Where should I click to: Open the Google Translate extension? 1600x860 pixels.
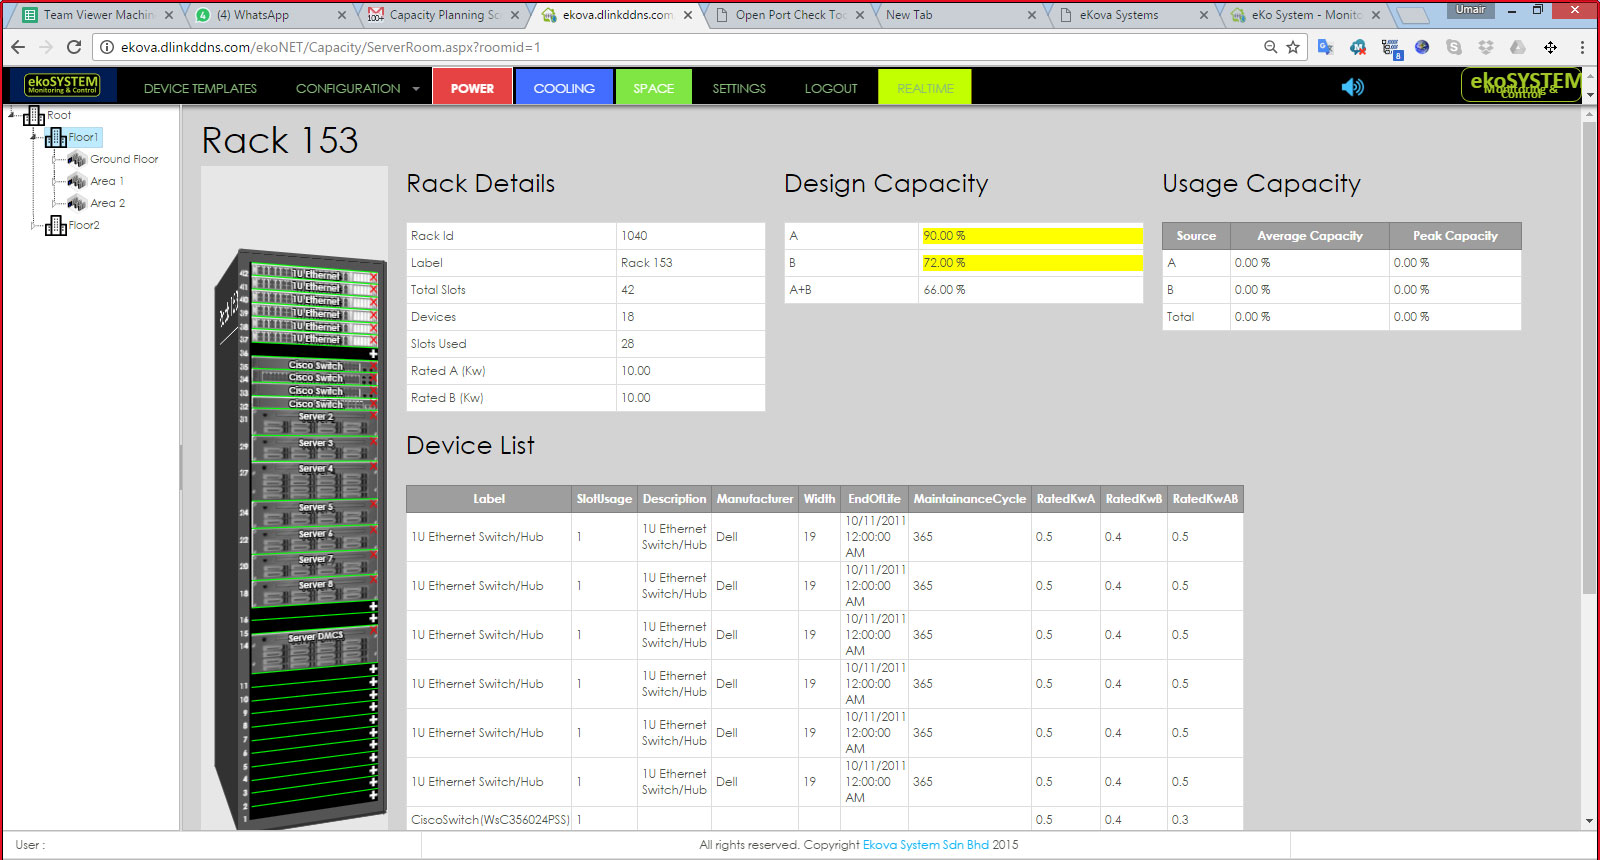(x=1326, y=47)
